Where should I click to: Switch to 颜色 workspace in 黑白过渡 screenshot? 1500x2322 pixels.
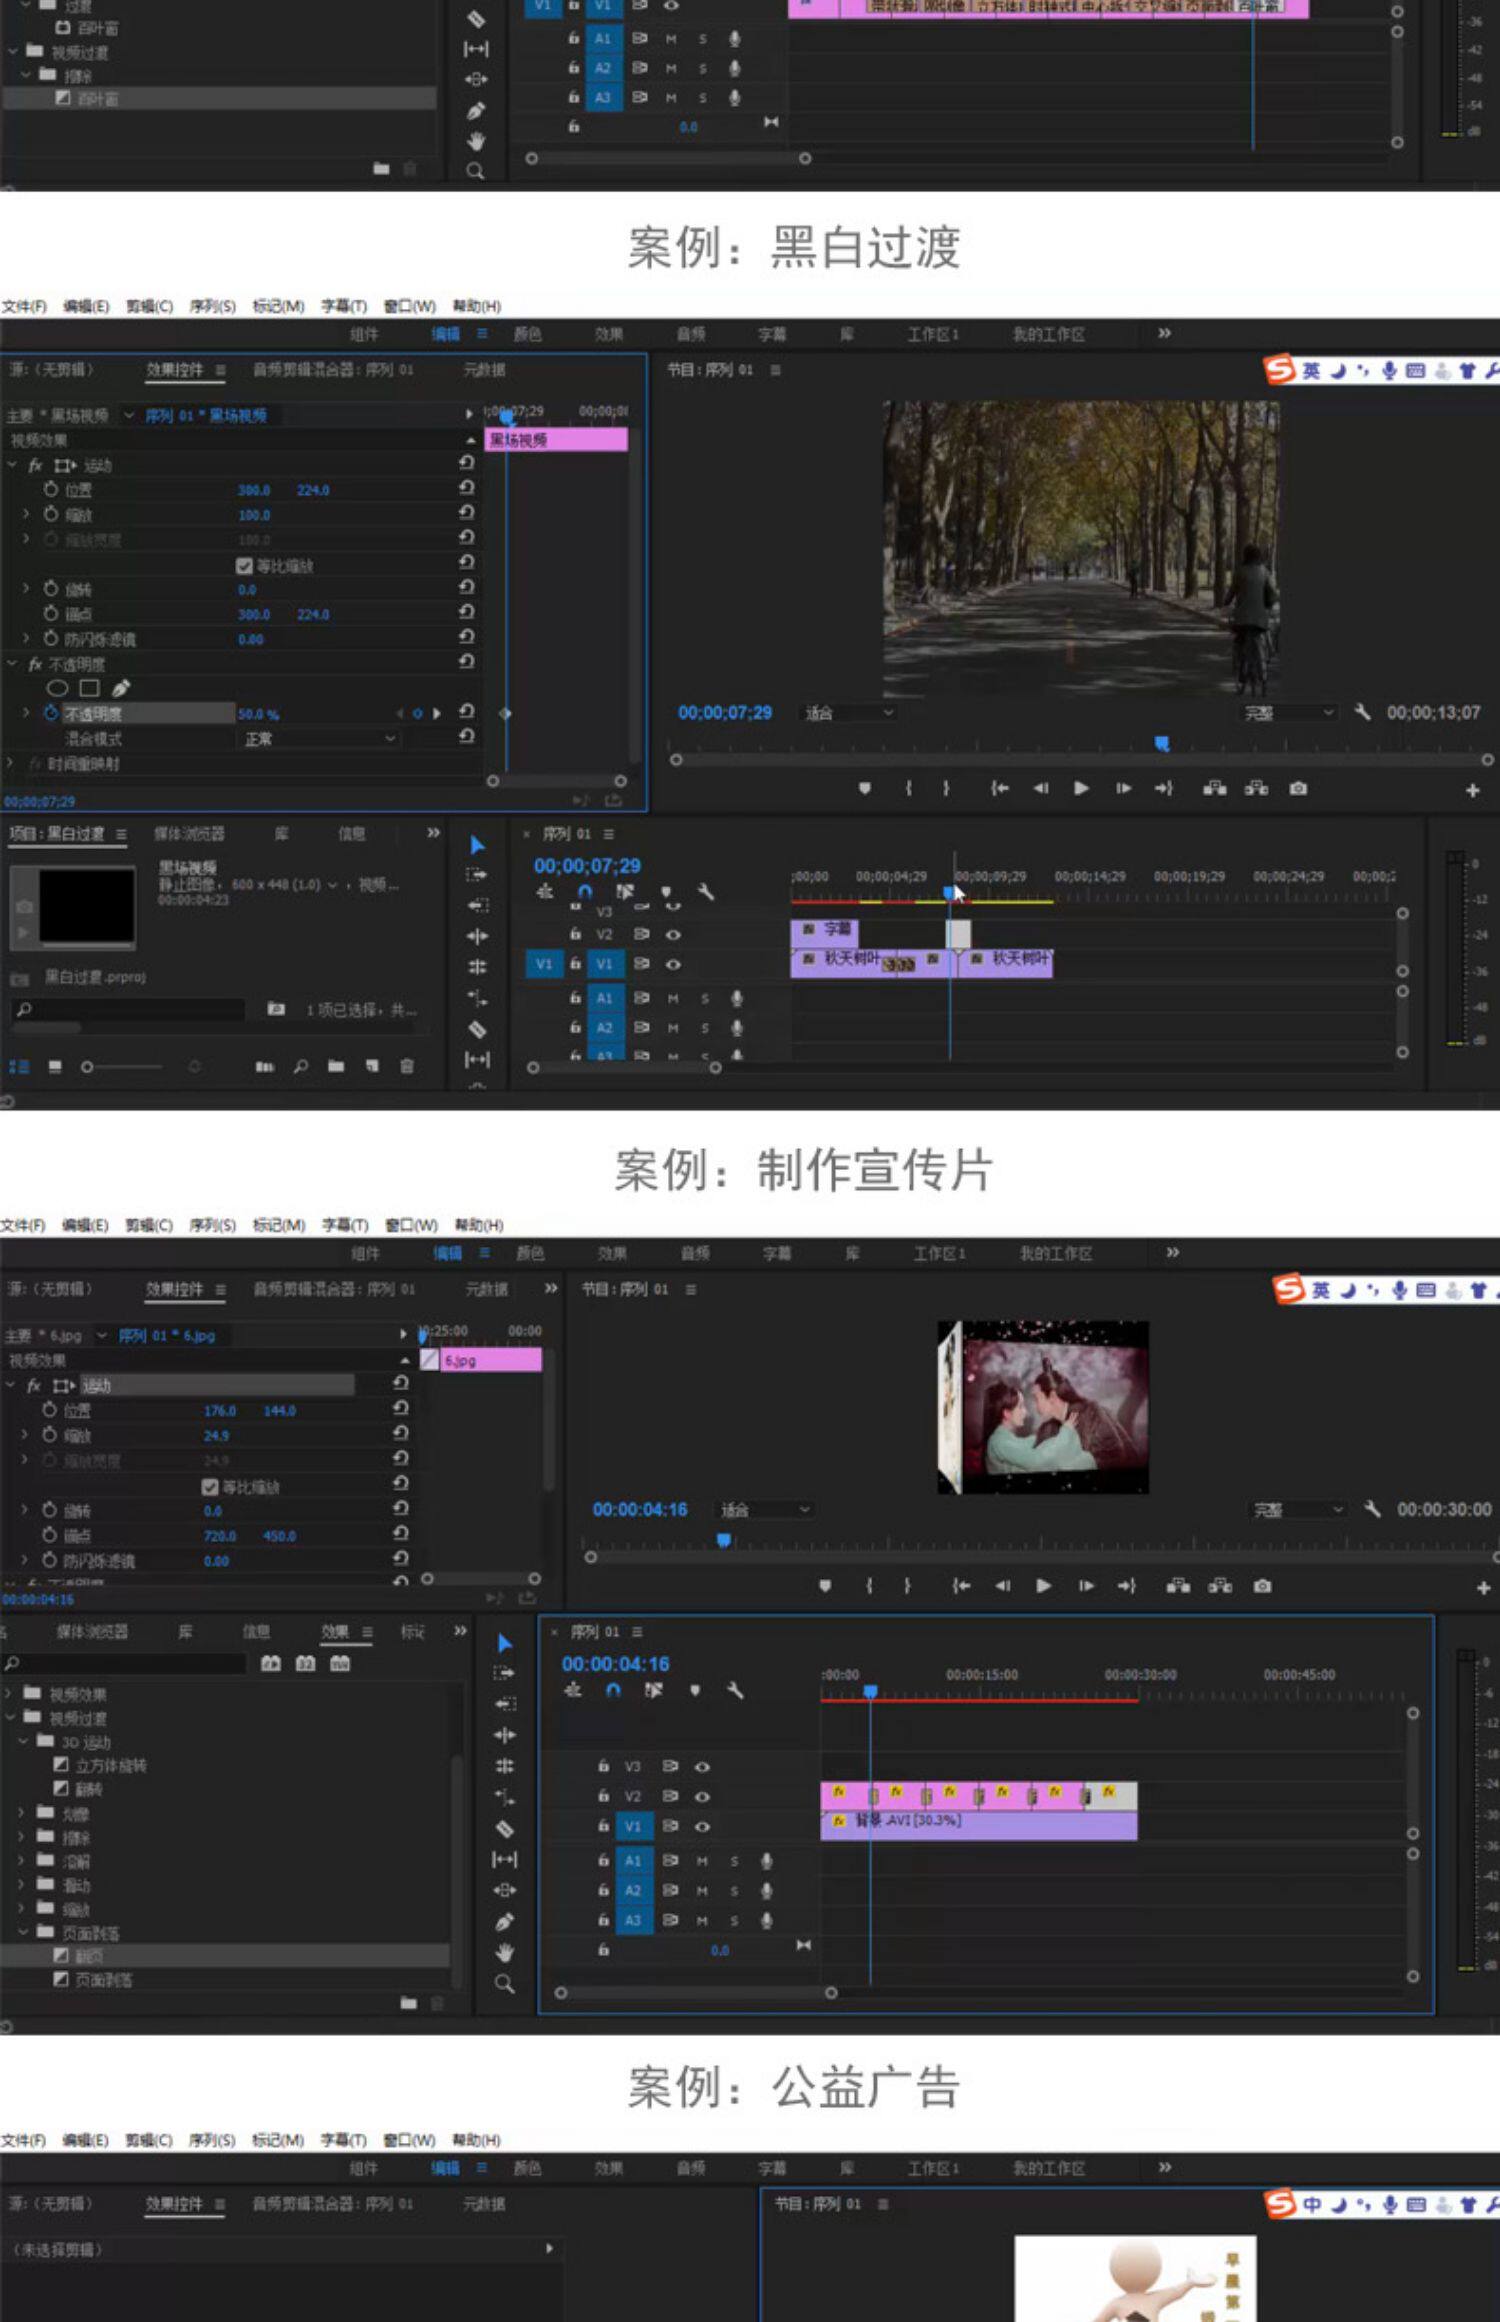click(x=527, y=334)
